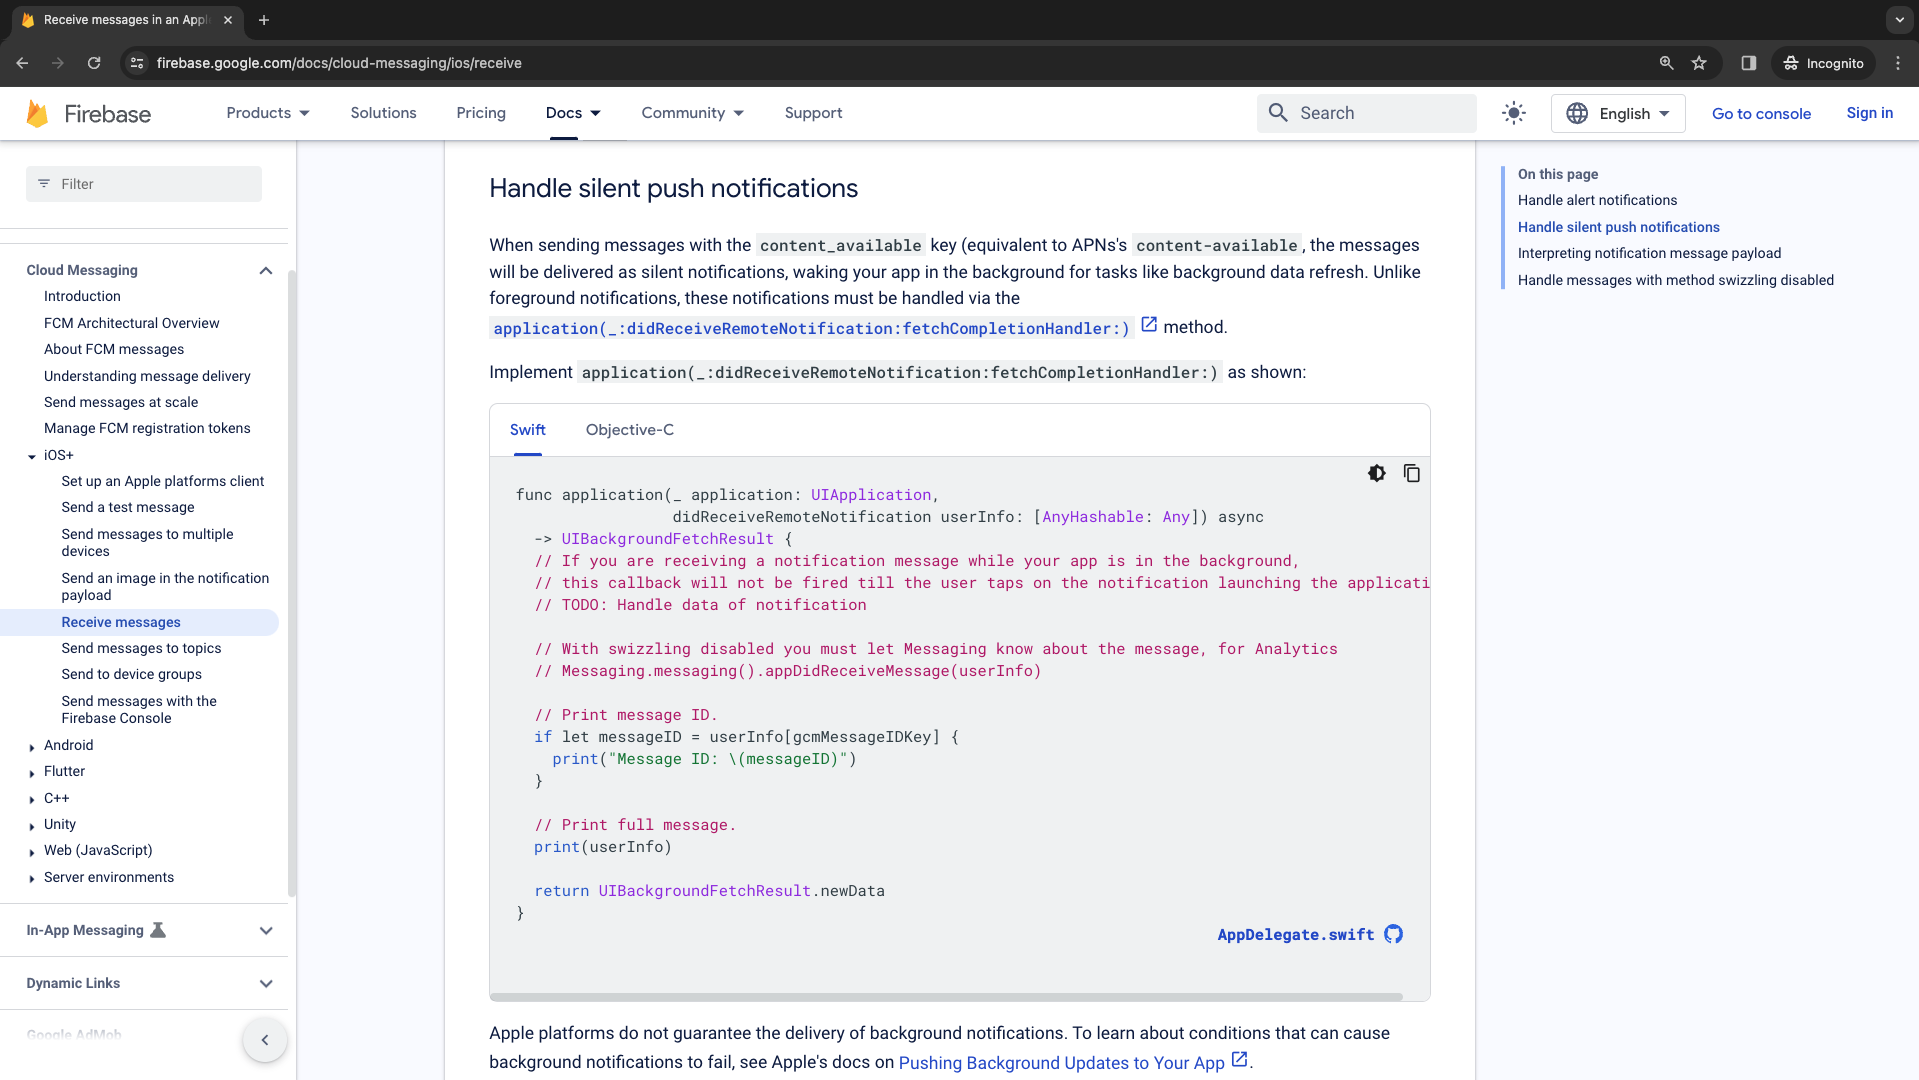Open Chrome three-dot menu
The width and height of the screenshot is (1919, 1080).
(x=1898, y=63)
